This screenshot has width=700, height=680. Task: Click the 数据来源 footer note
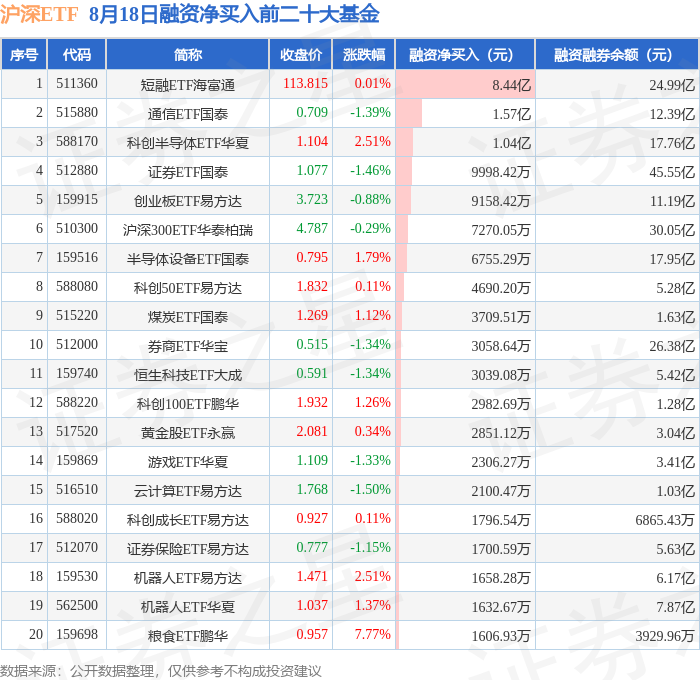[x=160, y=671]
